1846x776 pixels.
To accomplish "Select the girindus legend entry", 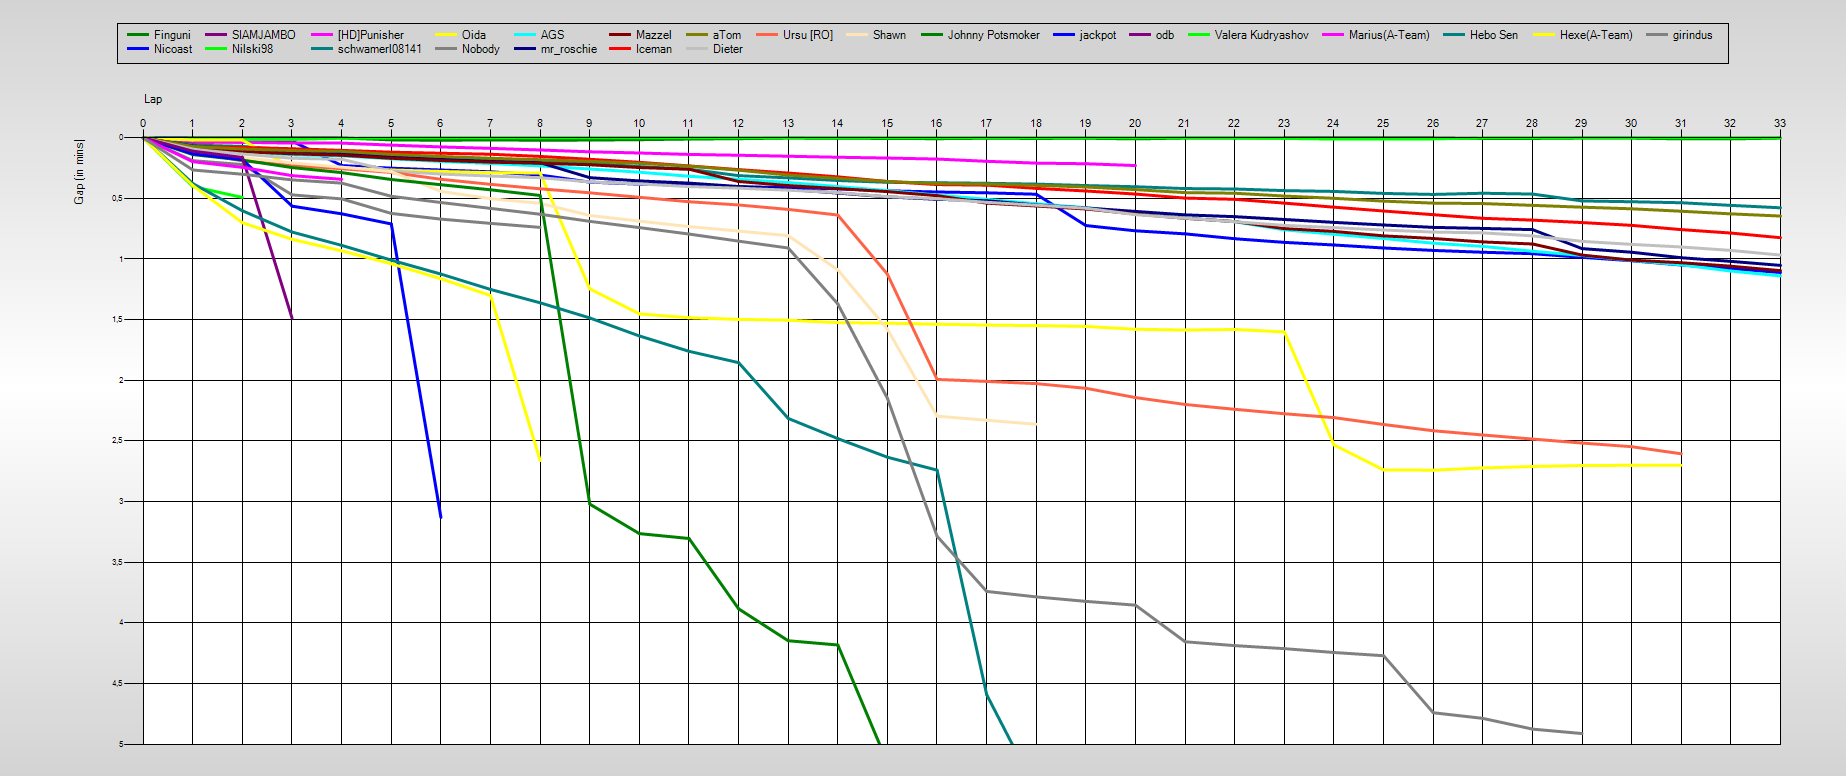I will click(1692, 35).
